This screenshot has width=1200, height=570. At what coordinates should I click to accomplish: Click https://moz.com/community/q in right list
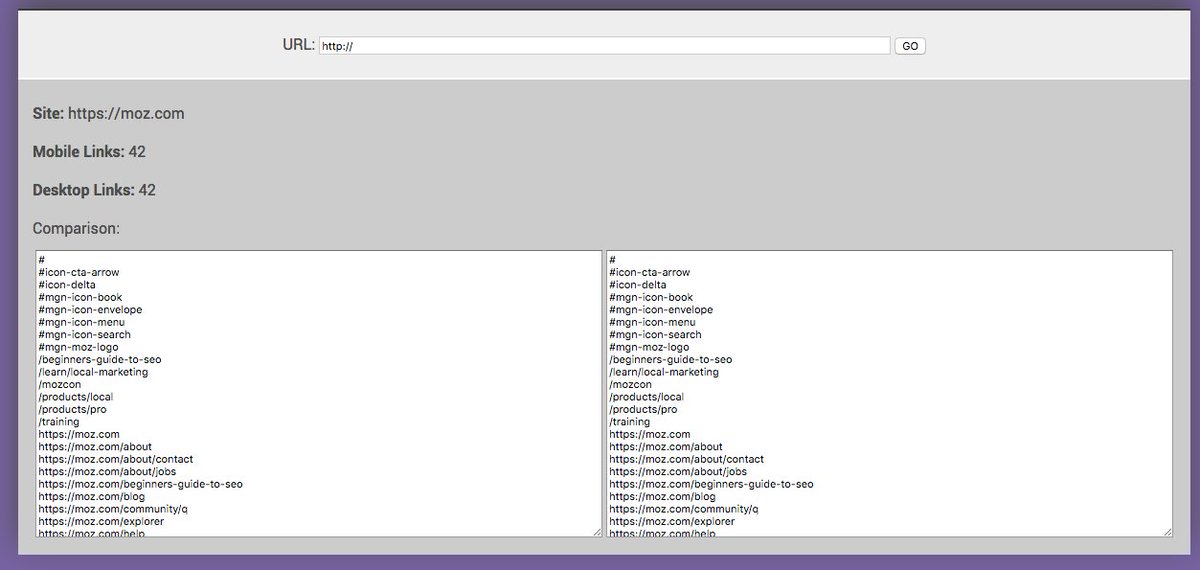coord(683,509)
